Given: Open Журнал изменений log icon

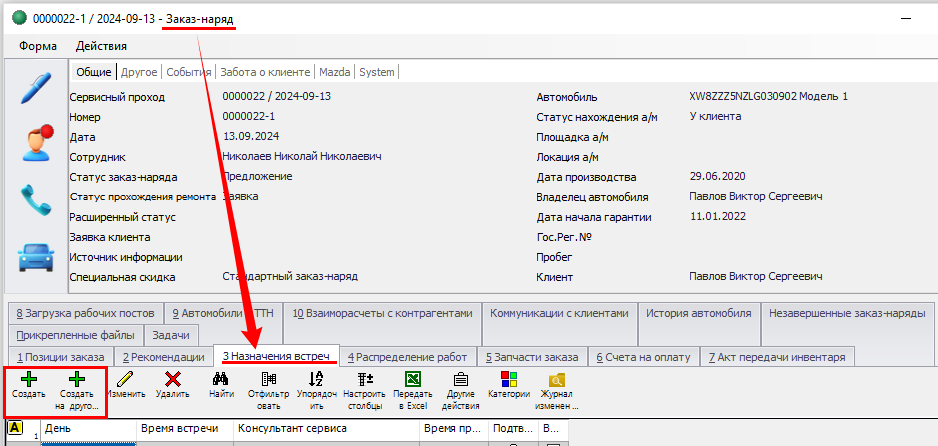Looking at the screenshot, I should coord(557,380).
